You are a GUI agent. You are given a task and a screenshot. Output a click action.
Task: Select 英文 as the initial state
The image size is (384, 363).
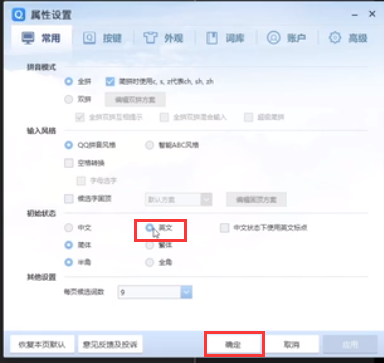(149, 228)
